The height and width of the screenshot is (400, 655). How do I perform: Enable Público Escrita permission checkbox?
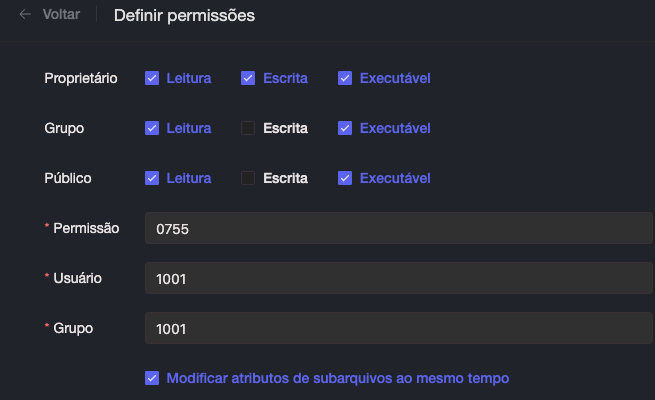point(248,178)
